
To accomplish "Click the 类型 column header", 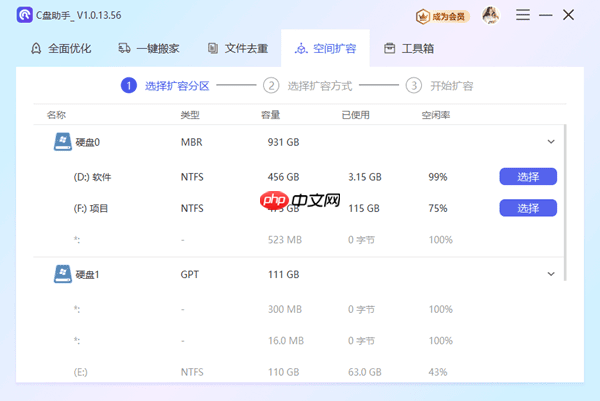I will (190, 115).
